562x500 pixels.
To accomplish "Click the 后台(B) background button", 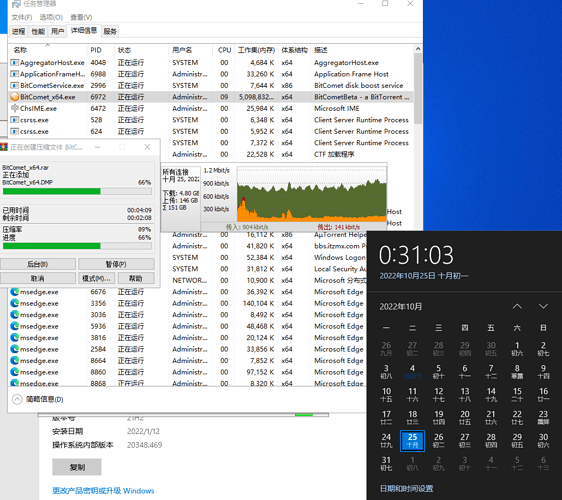I will coord(38,264).
